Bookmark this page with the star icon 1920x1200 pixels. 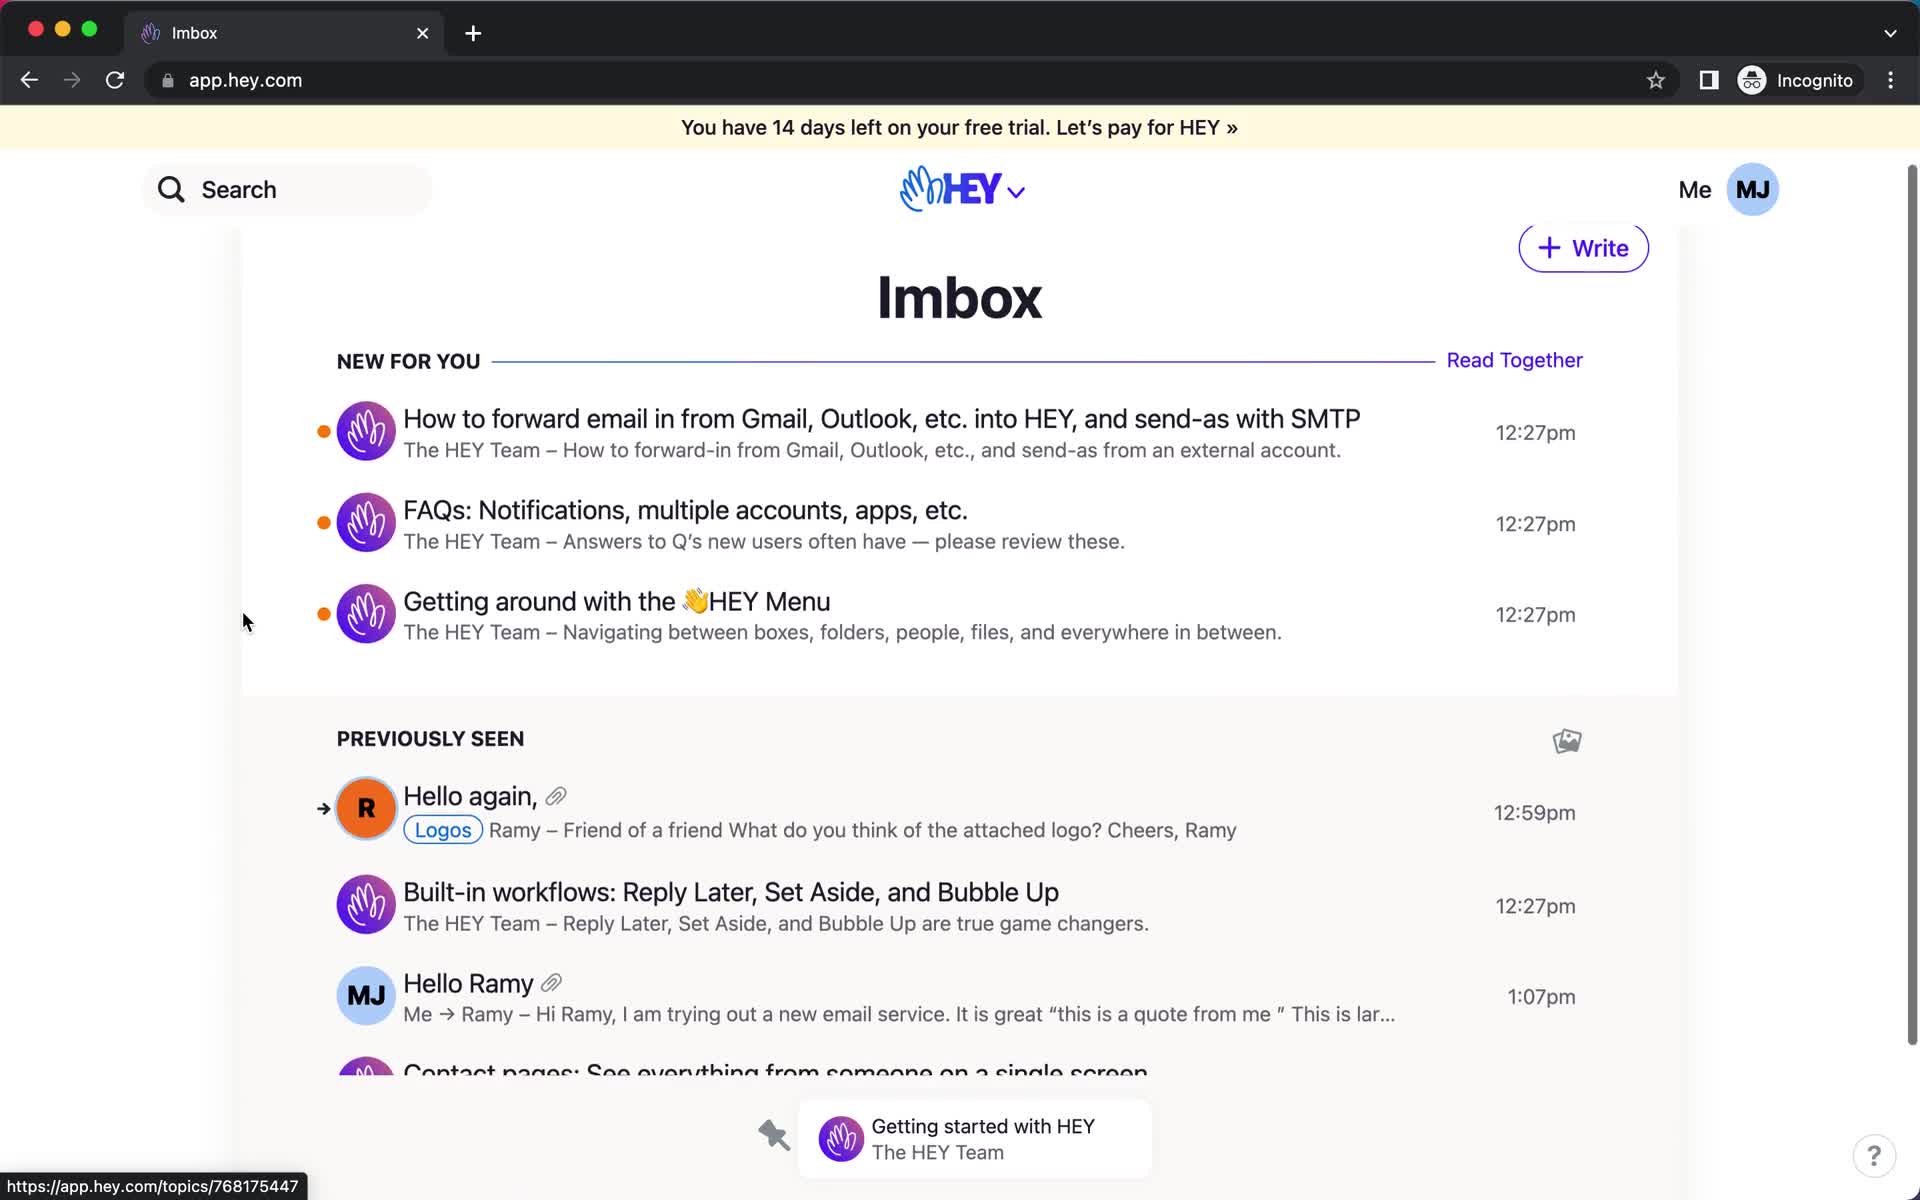[1656, 80]
